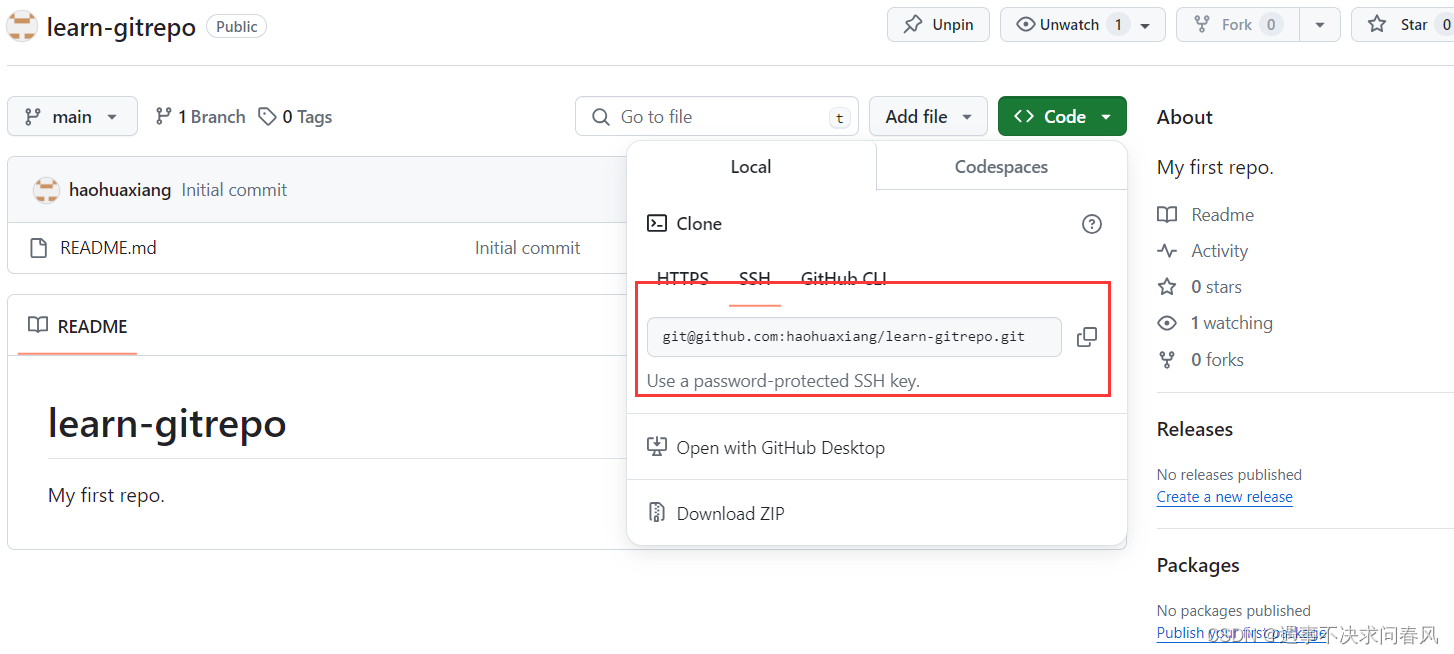Click the learn-gitrepo repository title
The image size is (1454, 654).
click(x=121, y=26)
